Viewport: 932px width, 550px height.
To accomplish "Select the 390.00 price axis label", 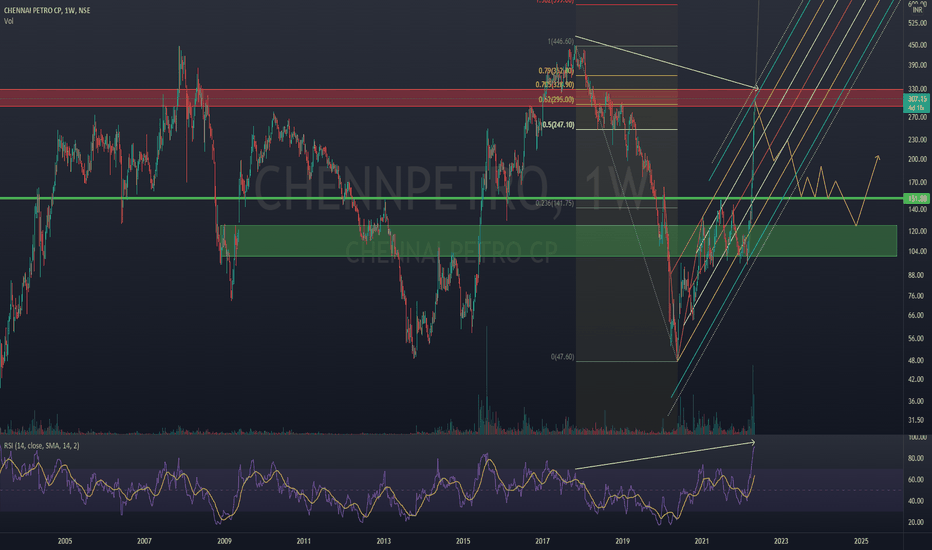I will pyautogui.click(x=917, y=65).
